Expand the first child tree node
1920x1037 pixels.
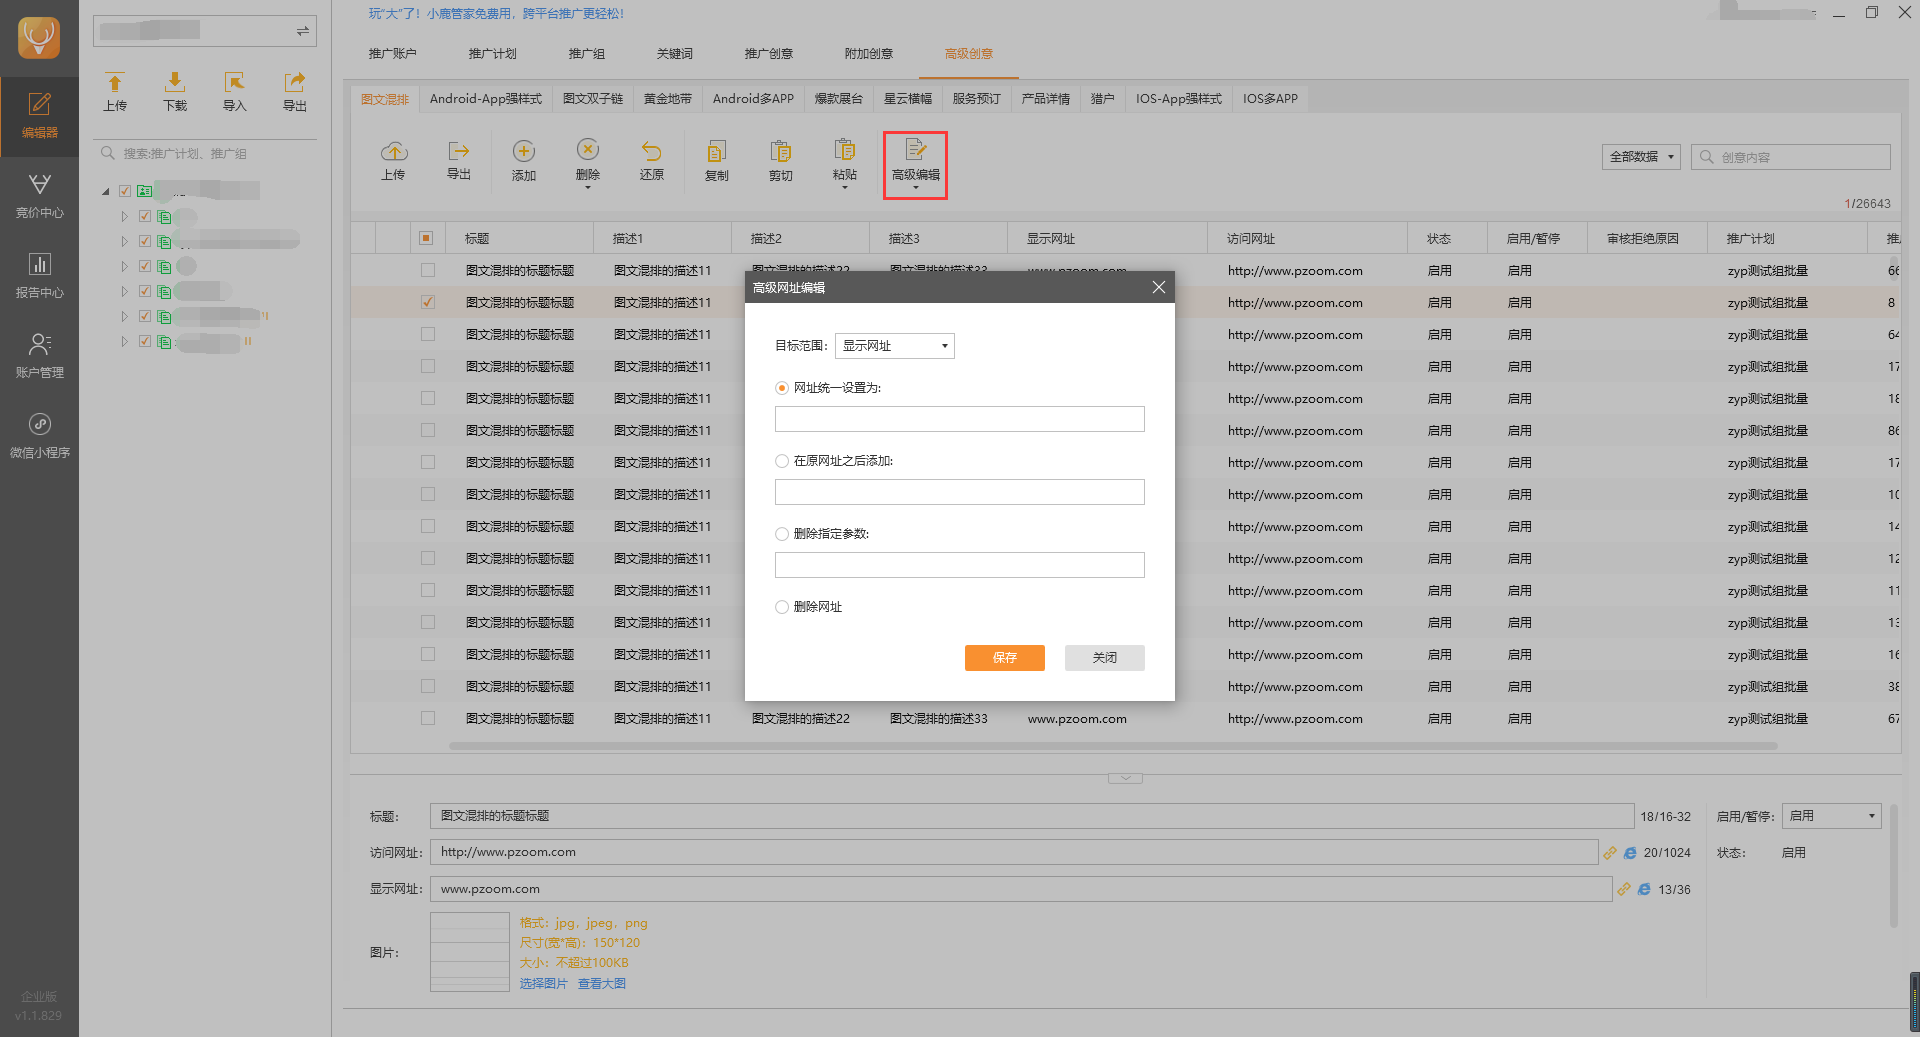[x=124, y=216]
